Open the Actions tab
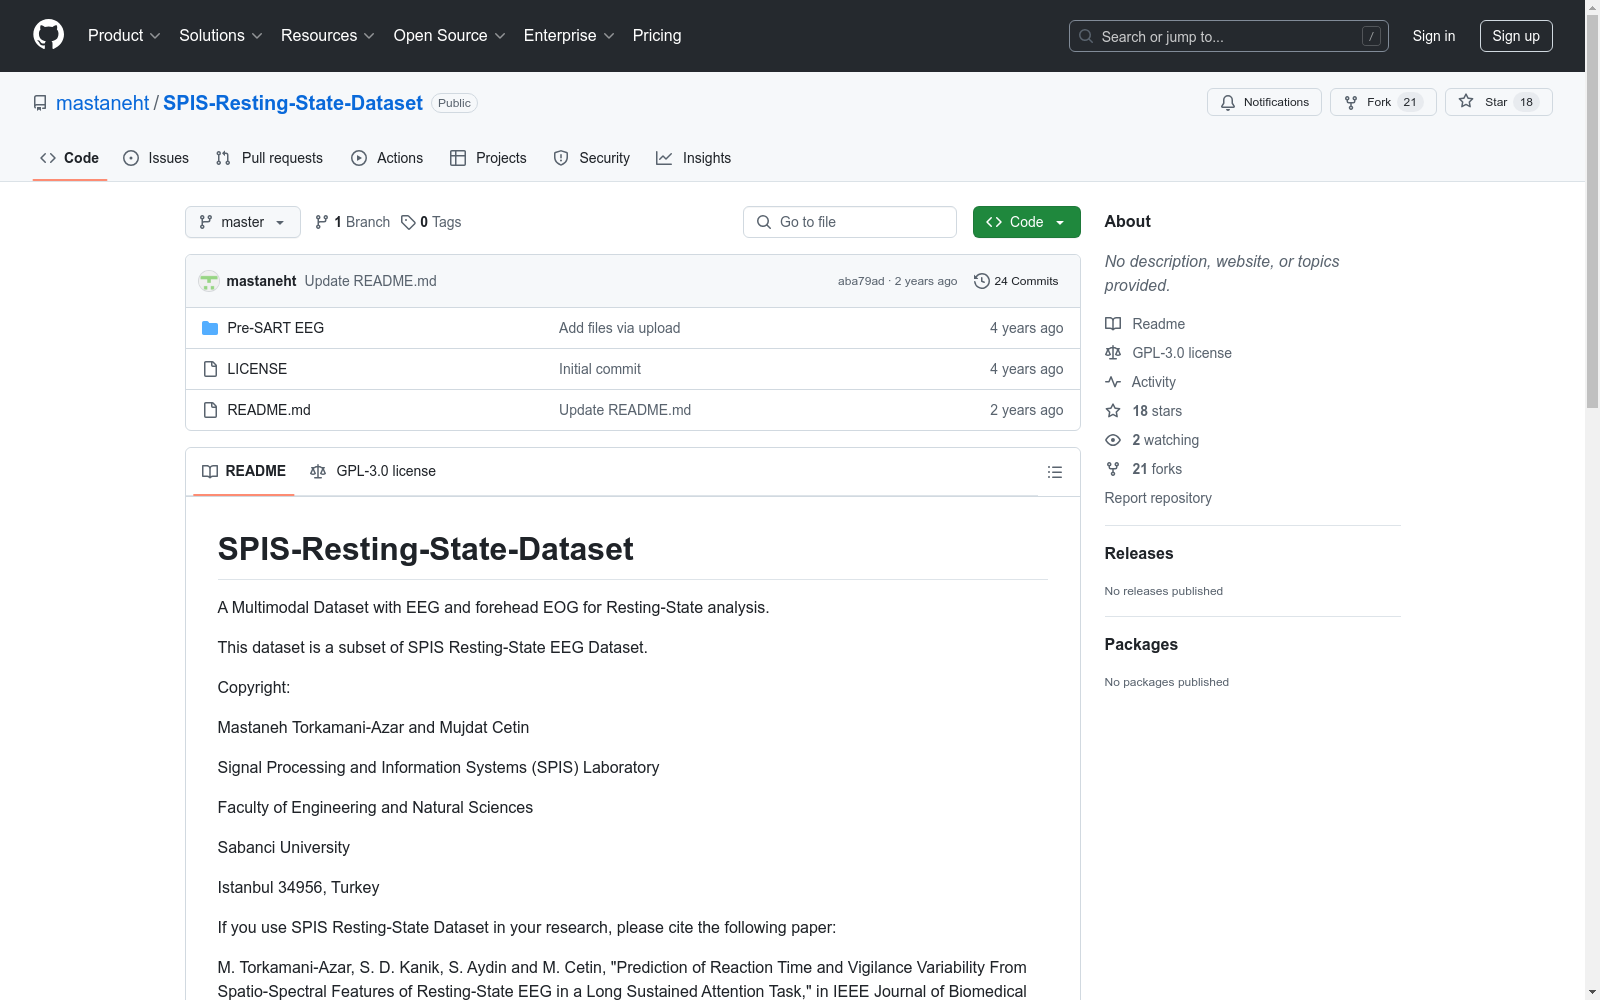This screenshot has width=1600, height=1000. point(387,158)
